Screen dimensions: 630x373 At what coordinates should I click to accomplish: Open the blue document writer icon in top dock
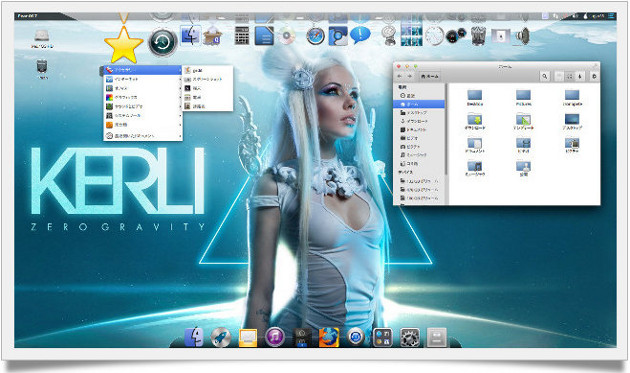[264, 36]
